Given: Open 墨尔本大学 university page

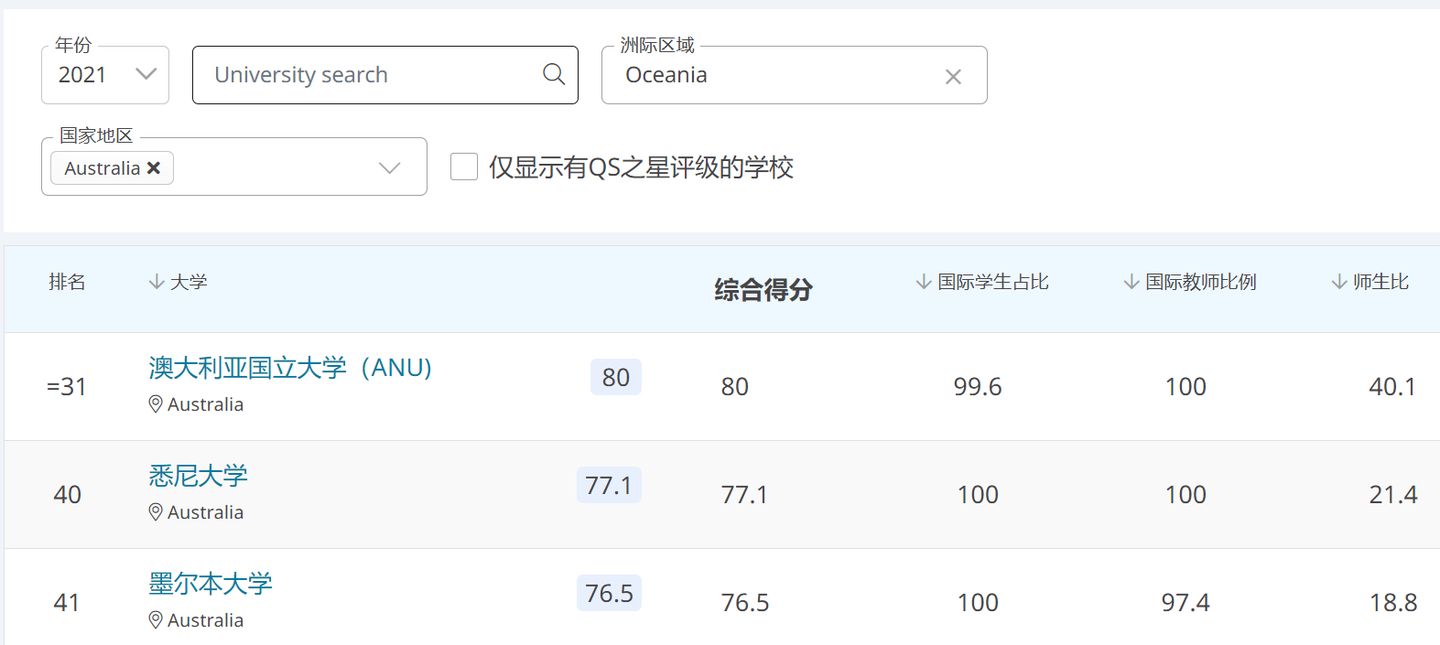Looking at the screenshot, I should click(211, 584).
